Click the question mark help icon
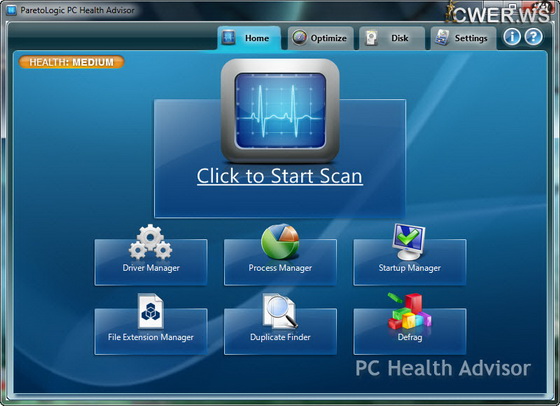 533,37
